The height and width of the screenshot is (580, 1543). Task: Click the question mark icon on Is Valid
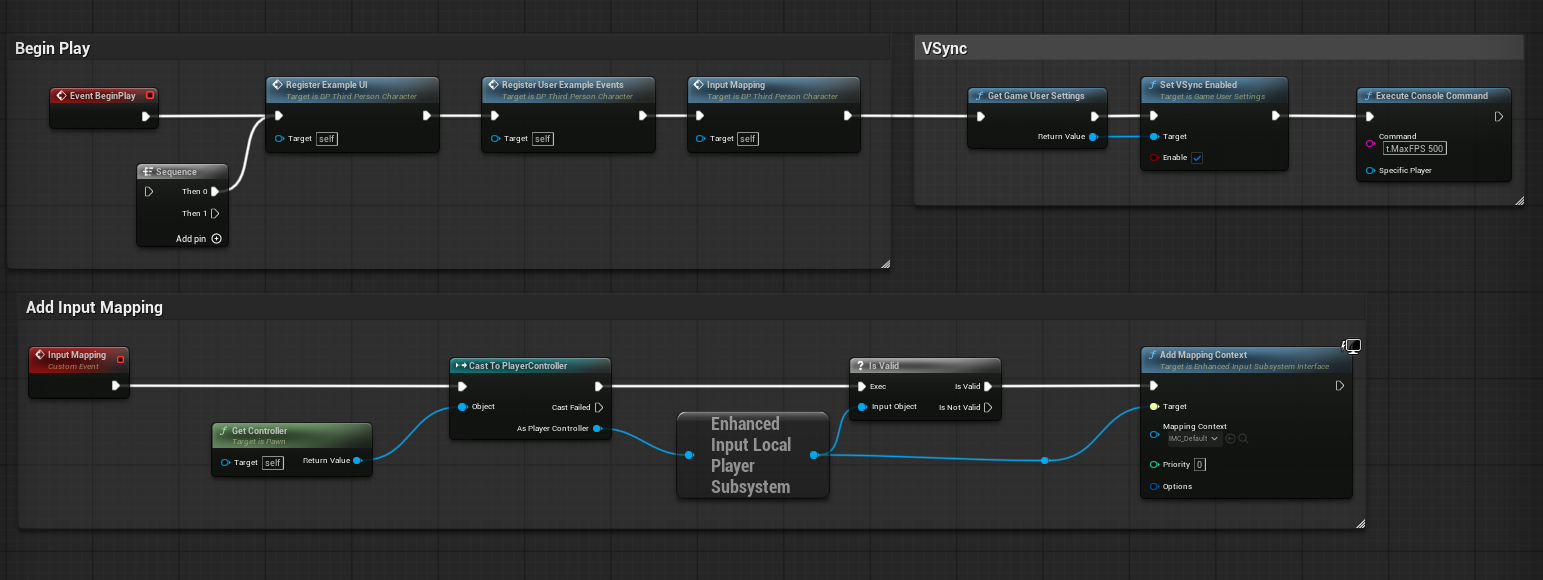tap(859, 365)
